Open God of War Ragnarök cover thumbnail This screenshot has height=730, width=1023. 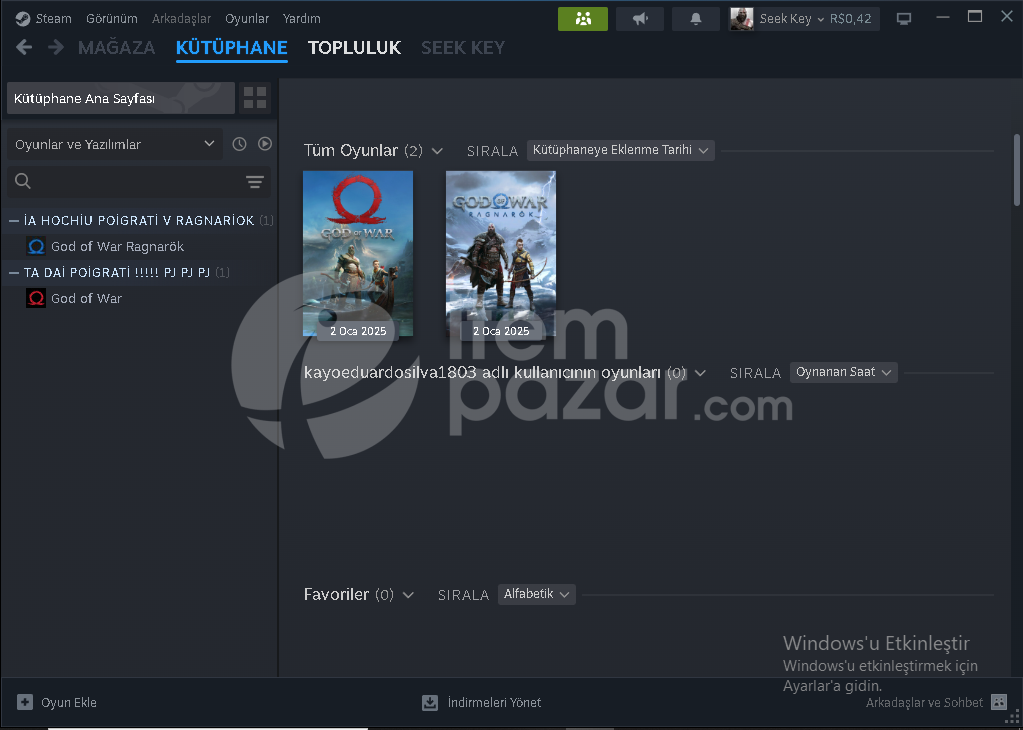500,254
